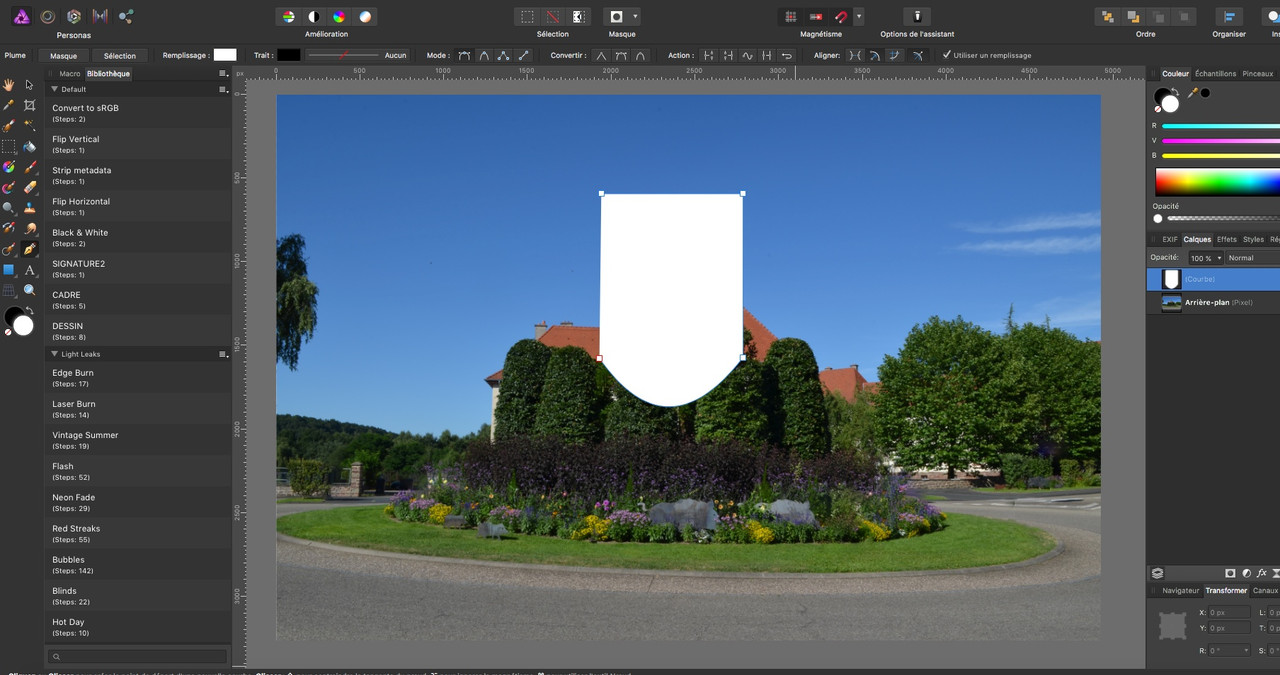The image size is (1280, 675).
Task: Enable Smart mode under Mode options
Action: [484, 55]
